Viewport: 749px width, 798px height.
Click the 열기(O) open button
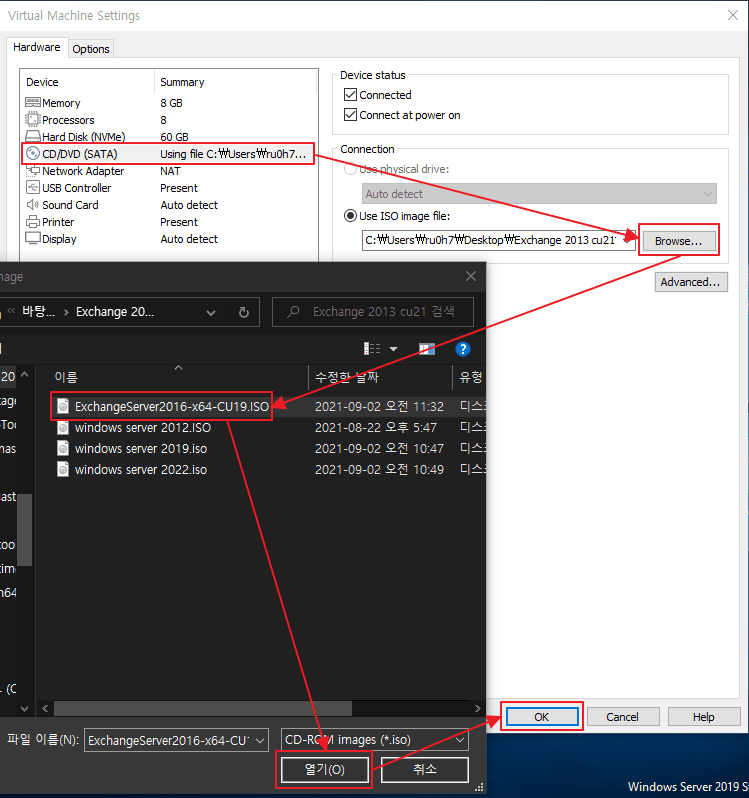click(325, 770)
